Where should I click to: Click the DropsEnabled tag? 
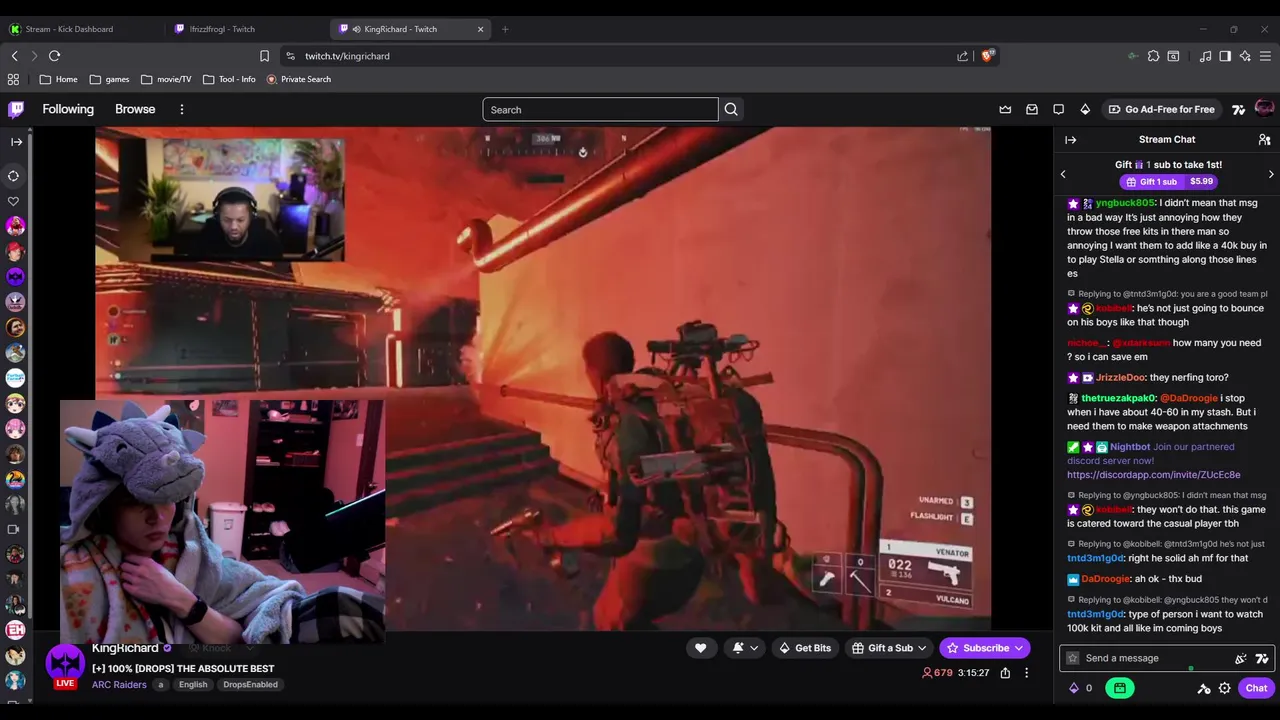[250, 685]
